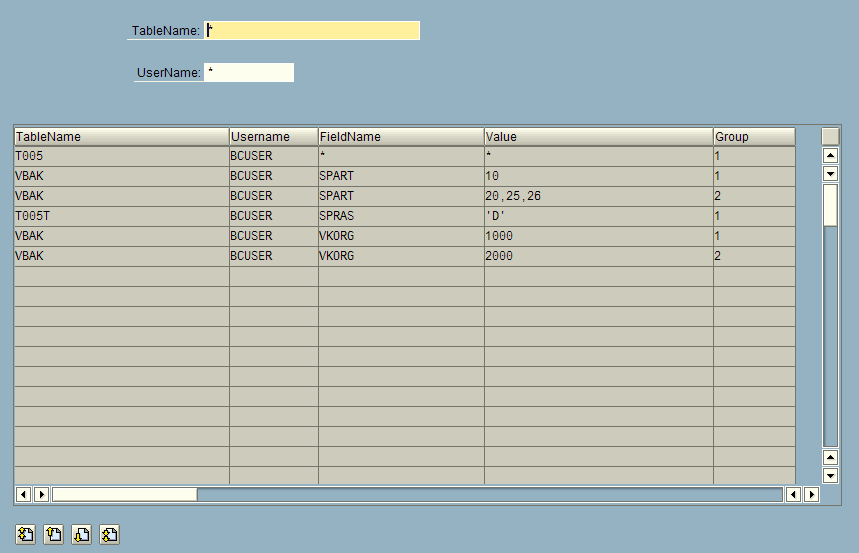The width and height of the screenshot is (859, 553).
Task: Click VBAK cell in the VKORG 2000 row
Action: (122, 256)
